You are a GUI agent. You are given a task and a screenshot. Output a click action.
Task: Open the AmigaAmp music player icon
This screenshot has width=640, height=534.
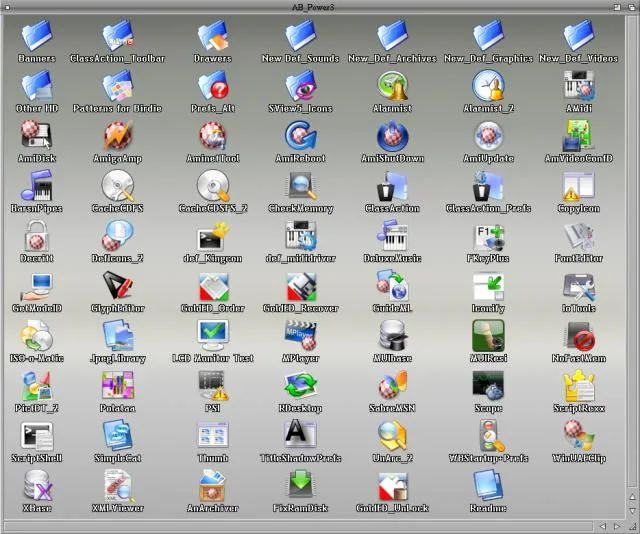point(118,135)
